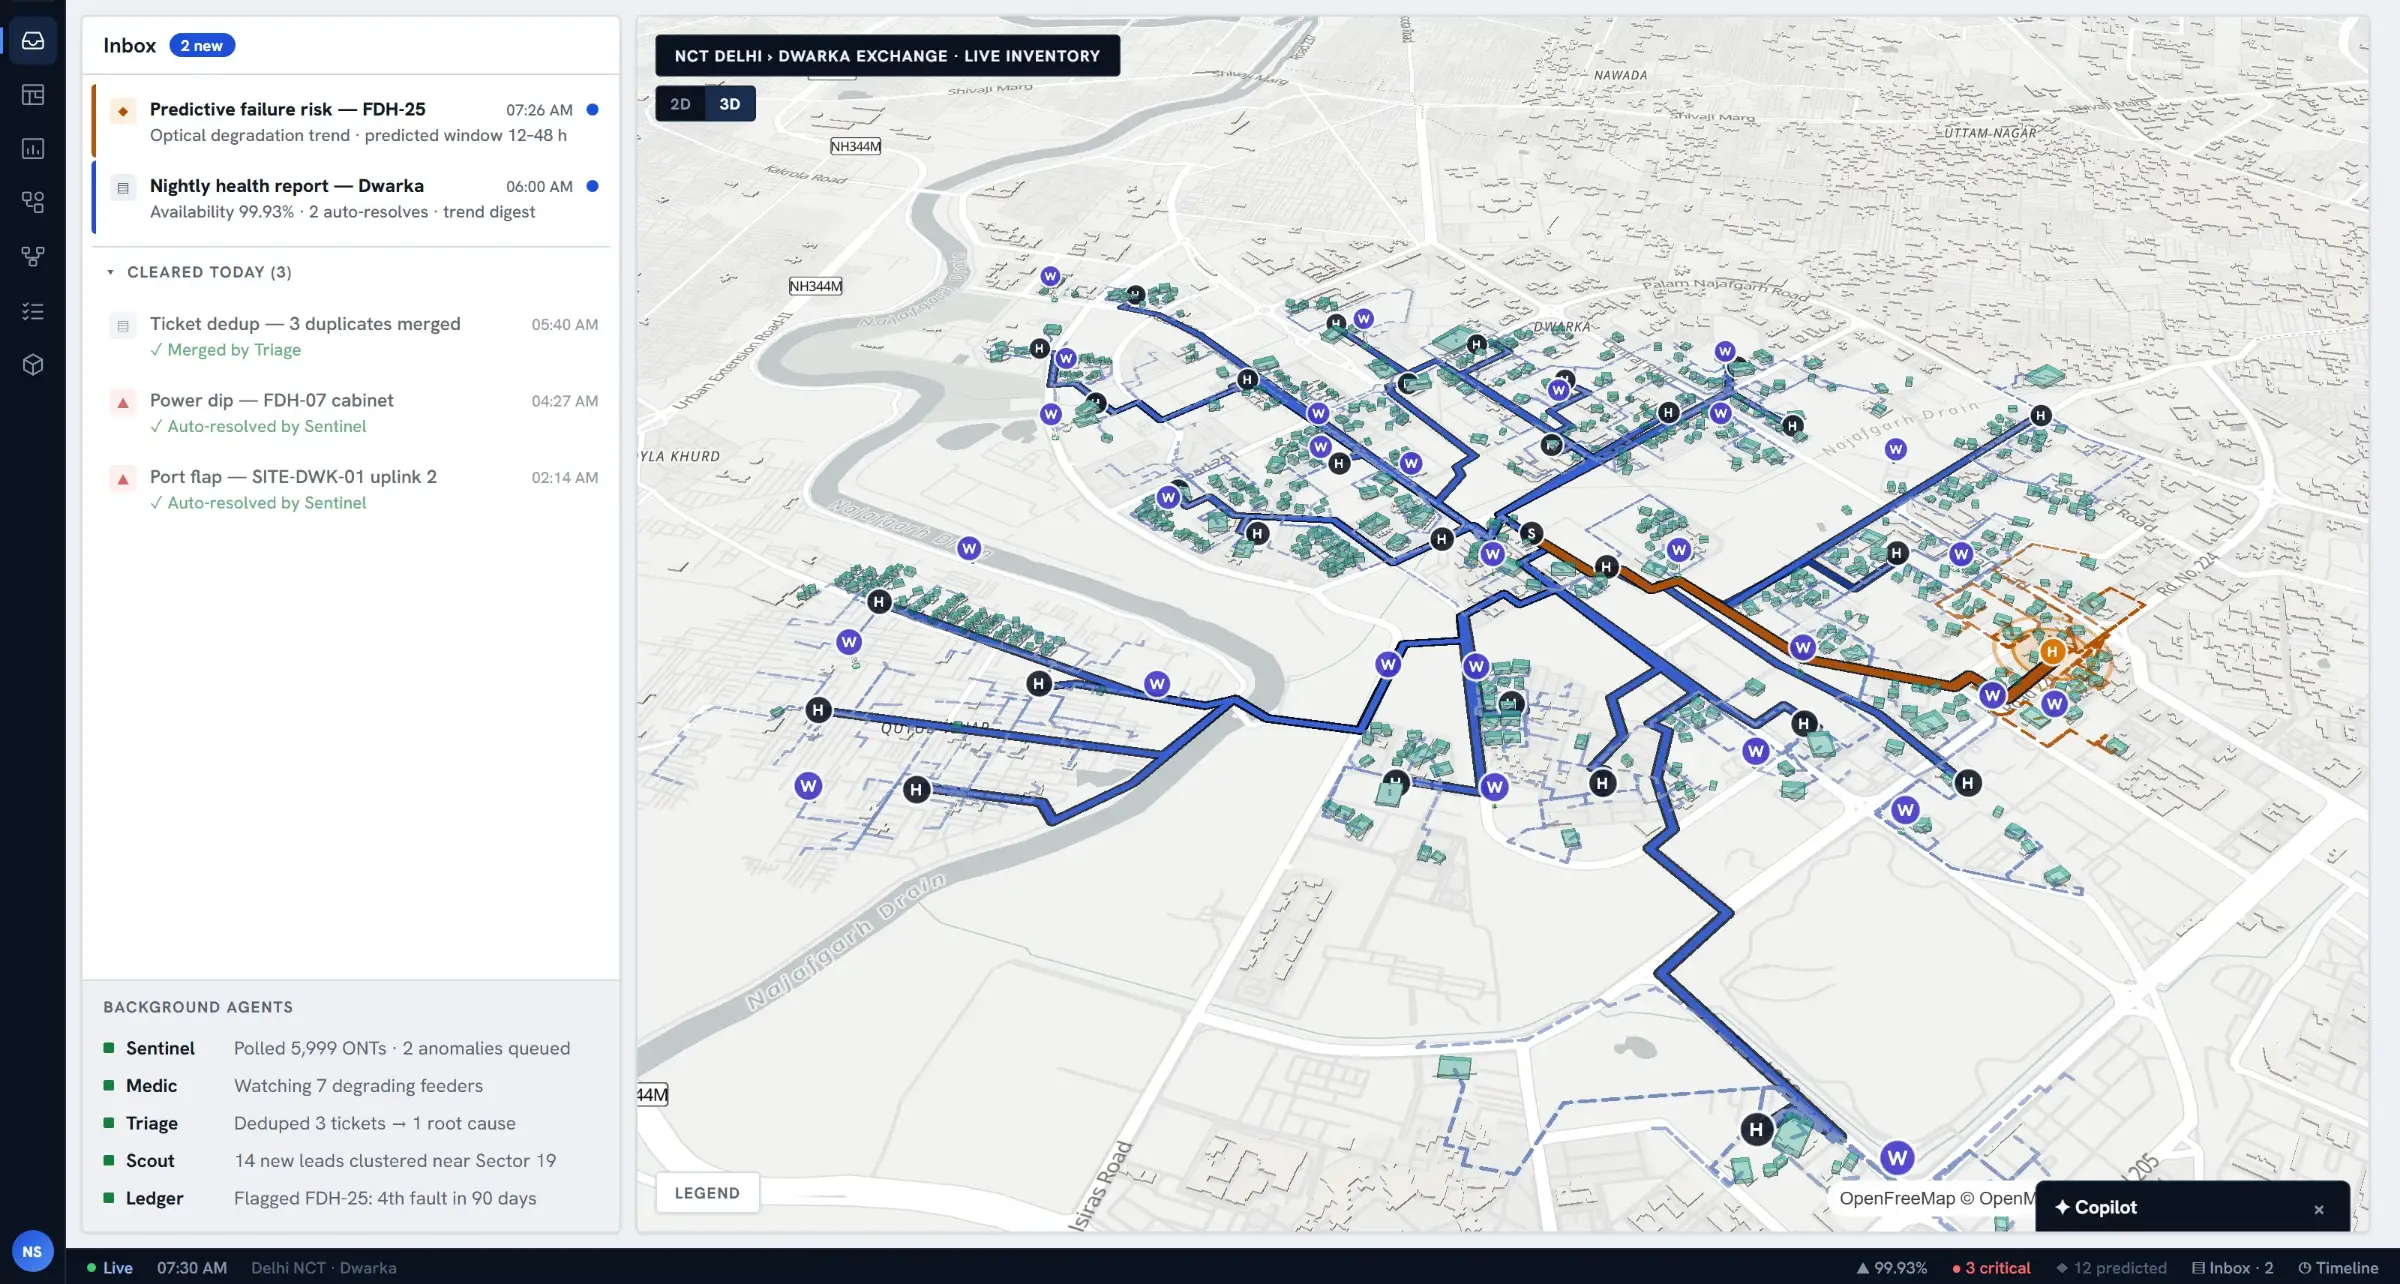This screenshot has height=1284, width=2400.
Task: Click the Sentinel agent row
Action: pos(351,1048)
